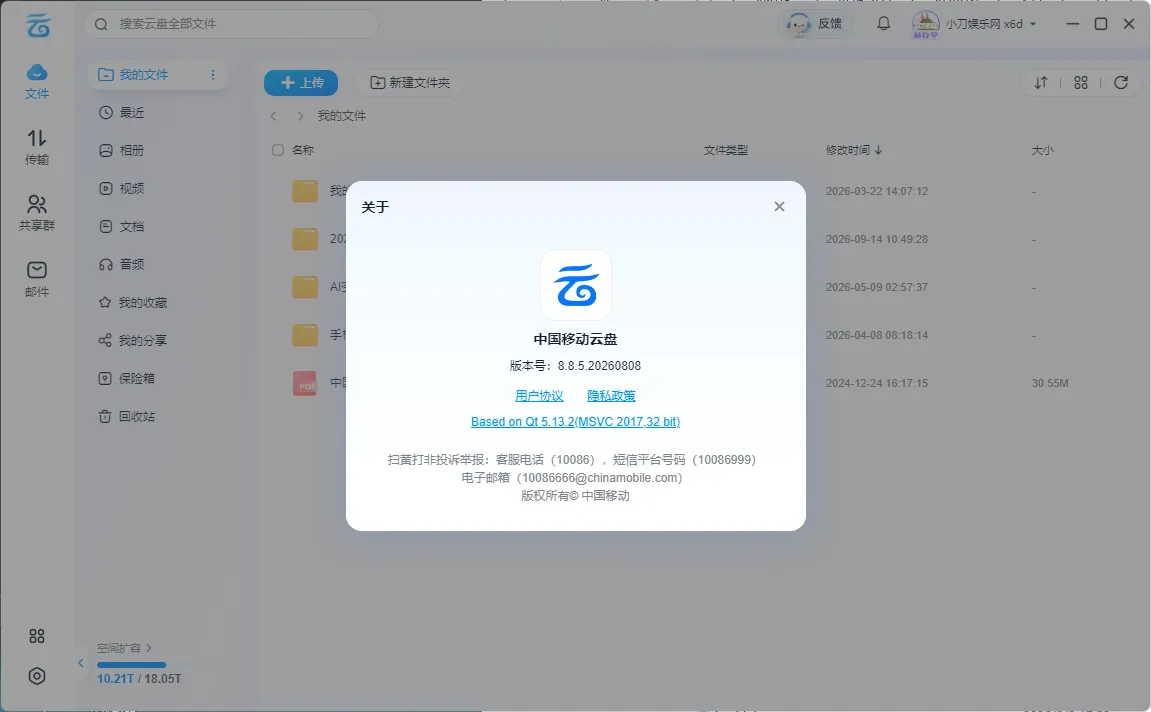Click the cloud logo in the window corner

38,24
